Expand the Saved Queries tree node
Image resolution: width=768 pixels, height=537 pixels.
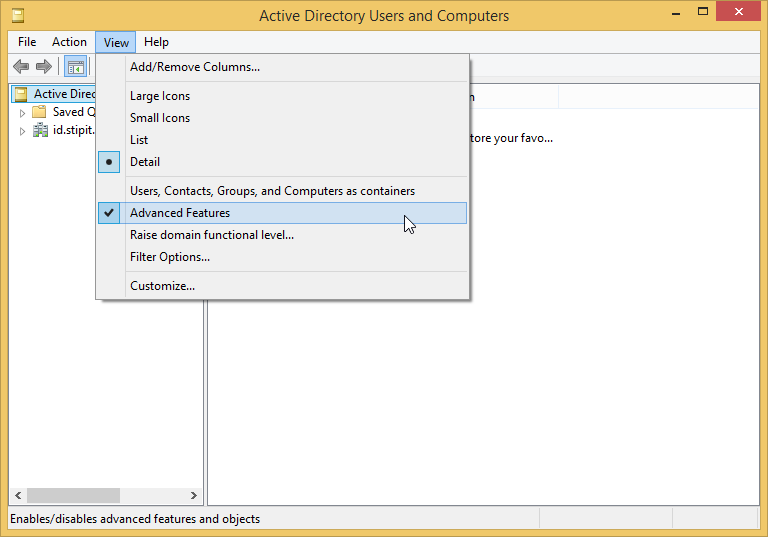[x=22, y=113]
